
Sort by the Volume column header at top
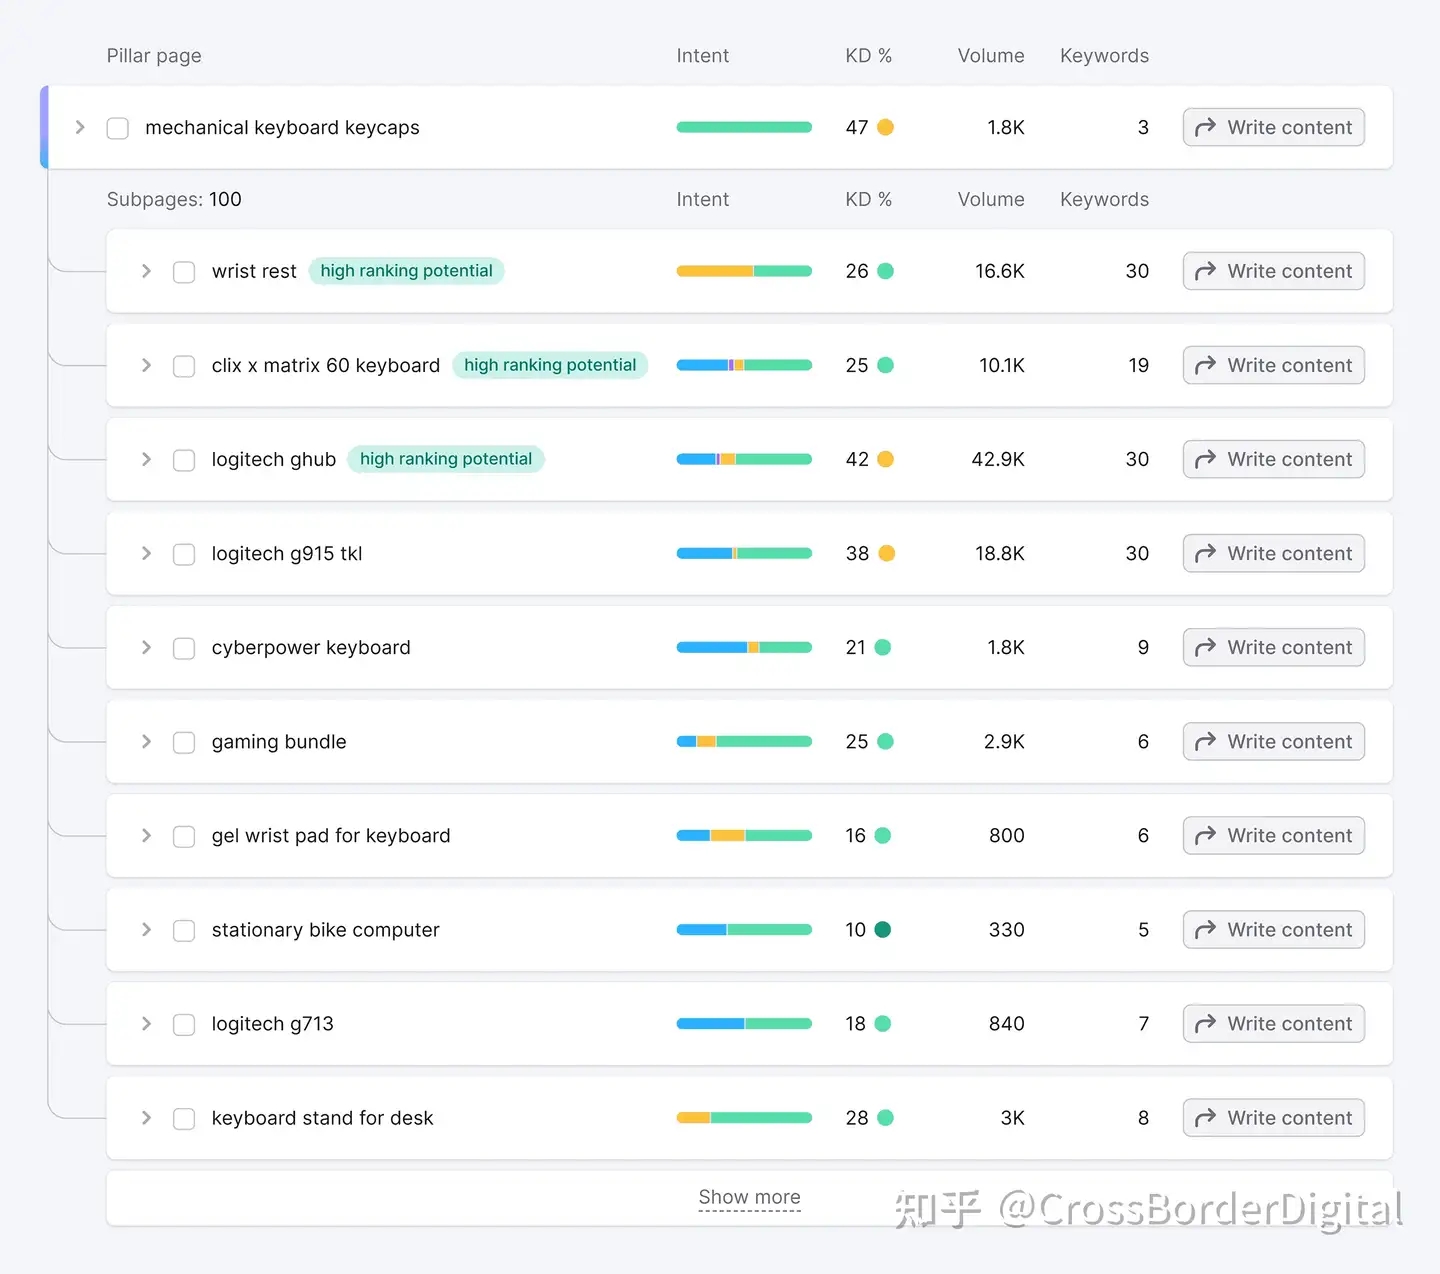pos(990,56)
